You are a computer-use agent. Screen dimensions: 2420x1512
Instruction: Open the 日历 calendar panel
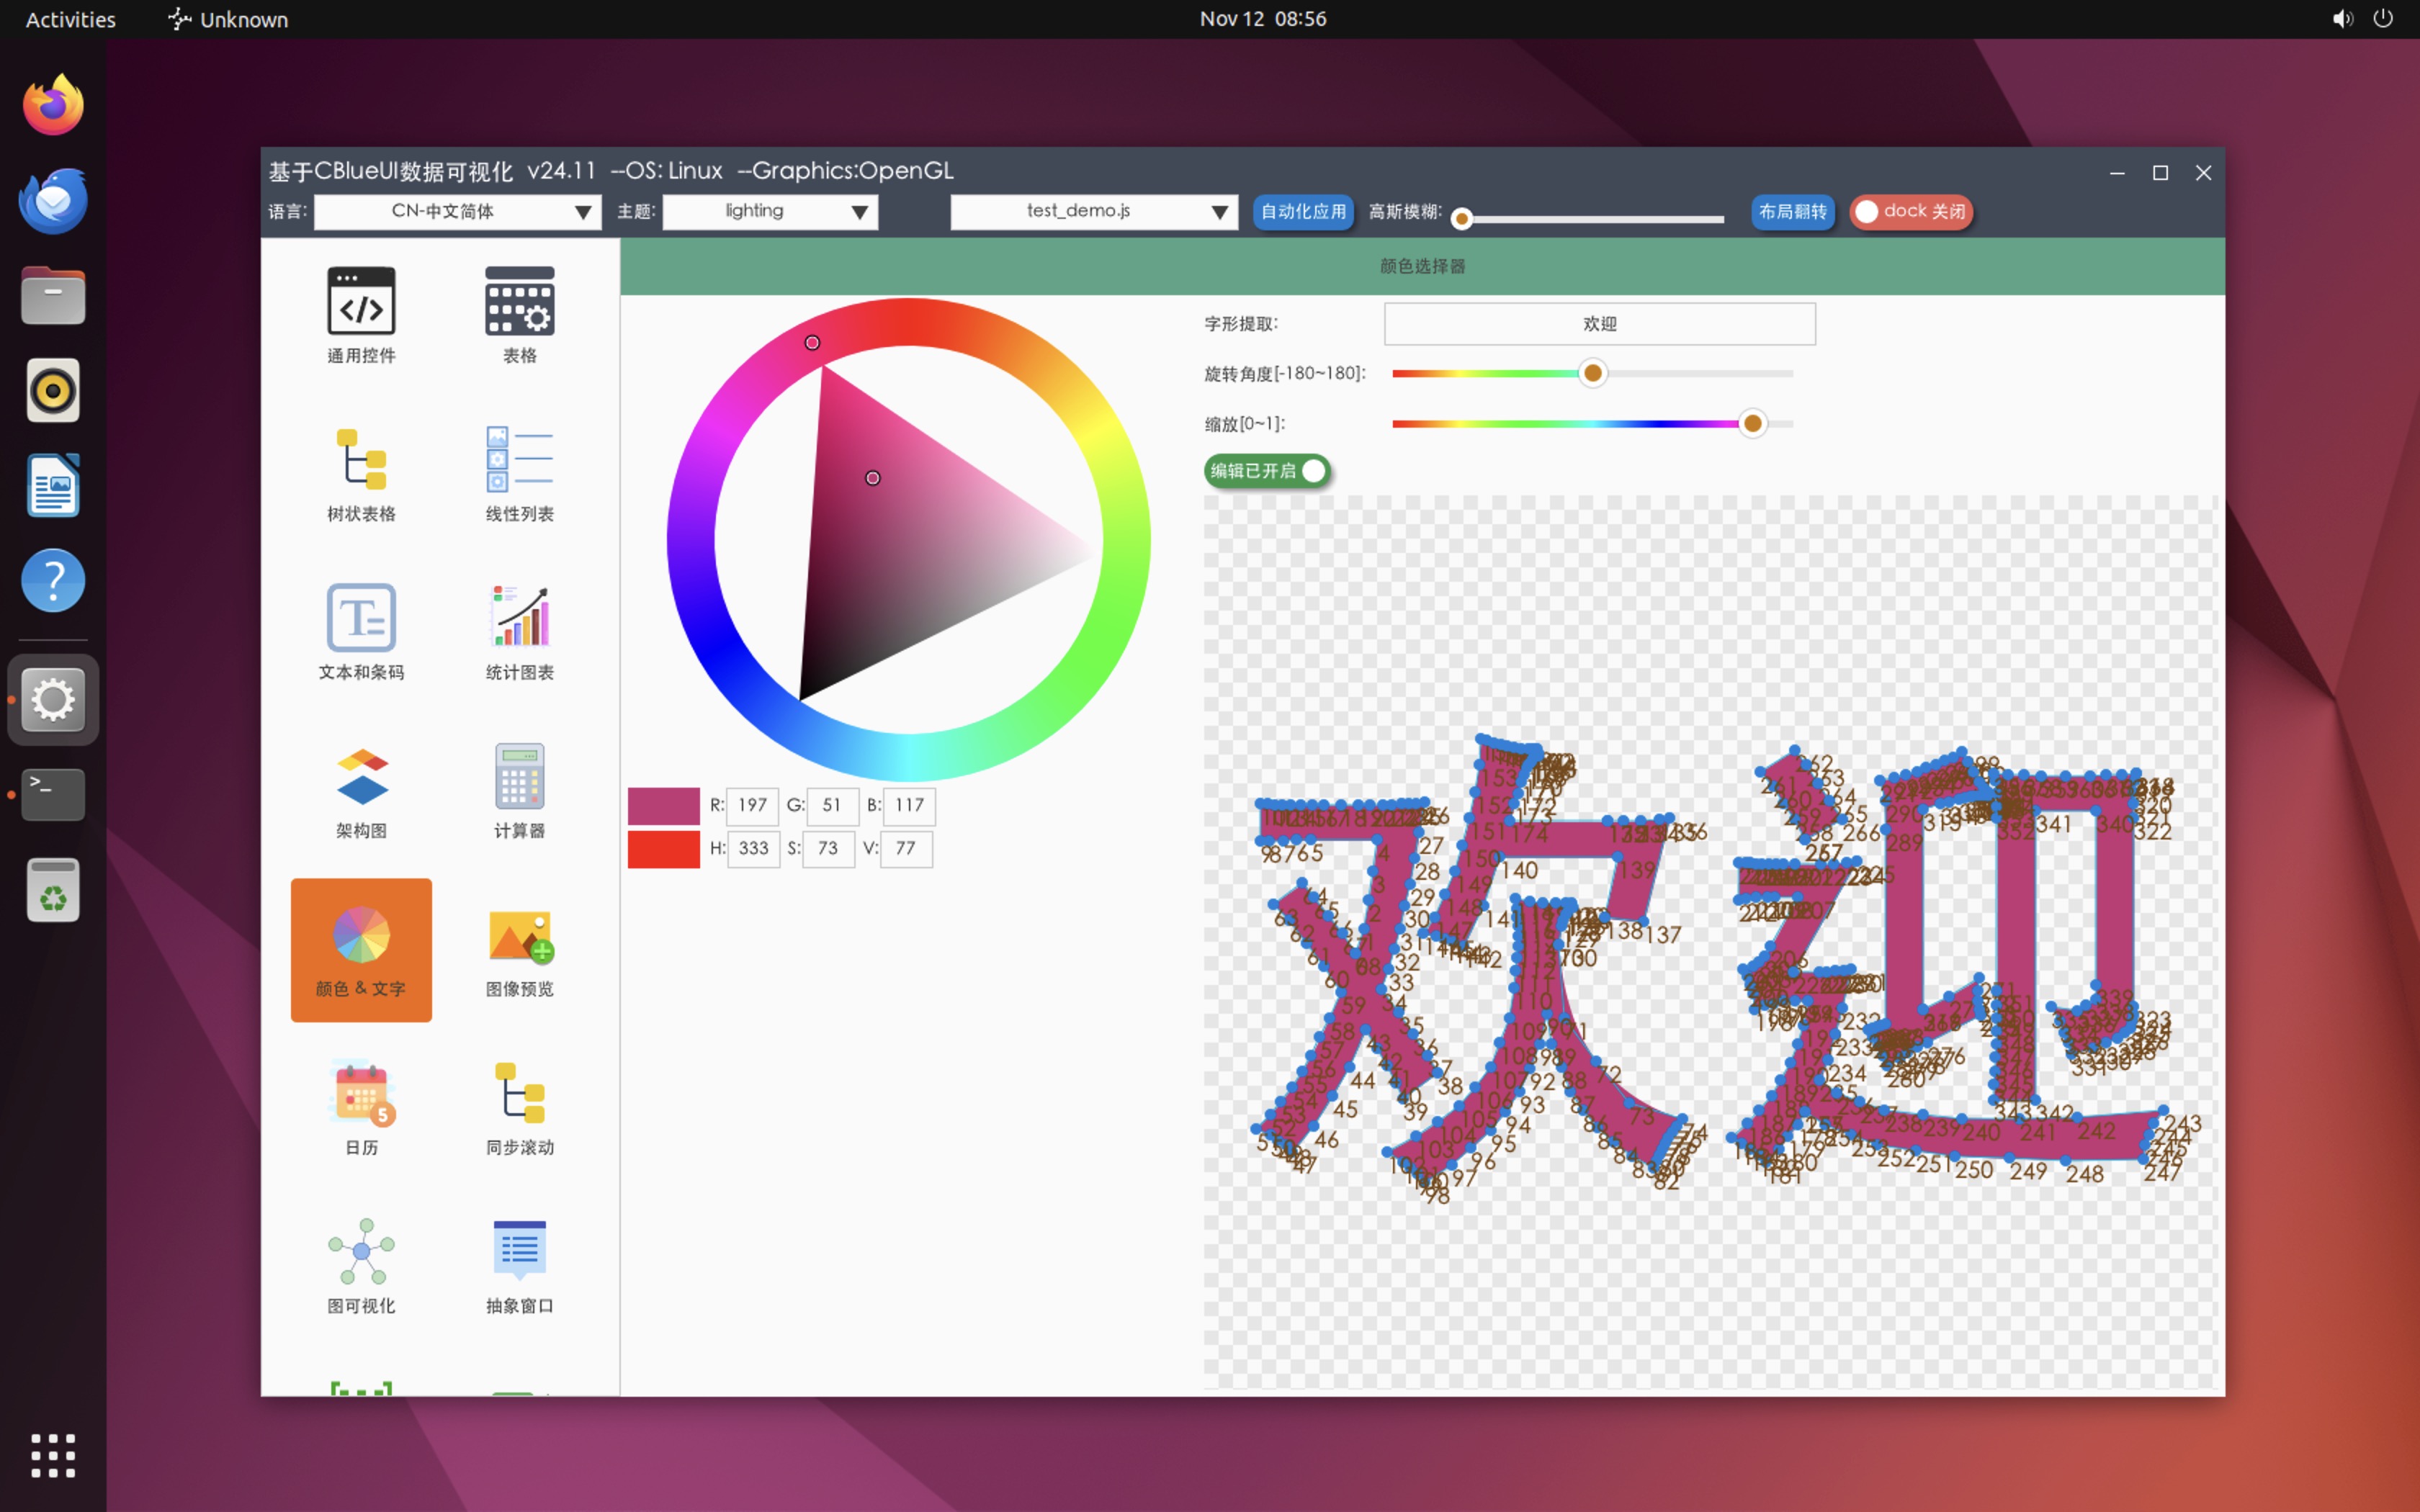click(361, 1107)
